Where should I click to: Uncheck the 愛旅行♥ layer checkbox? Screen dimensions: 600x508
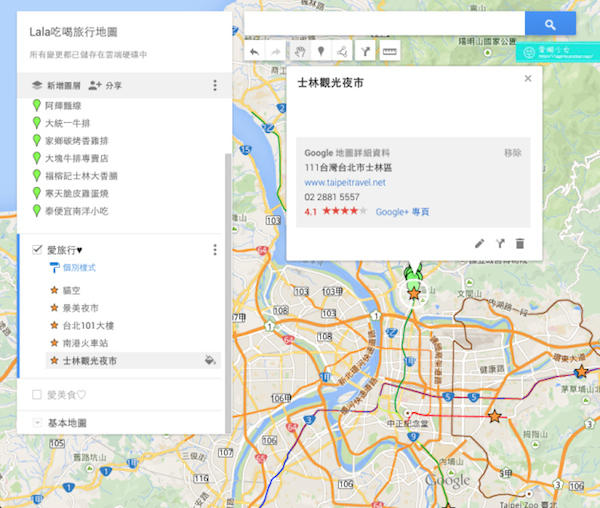click(37, 249)
